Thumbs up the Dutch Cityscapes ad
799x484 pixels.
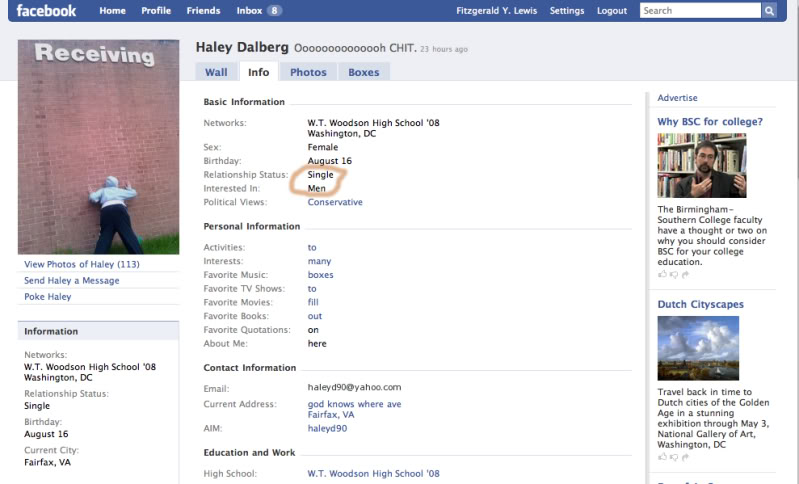point(662,457)
